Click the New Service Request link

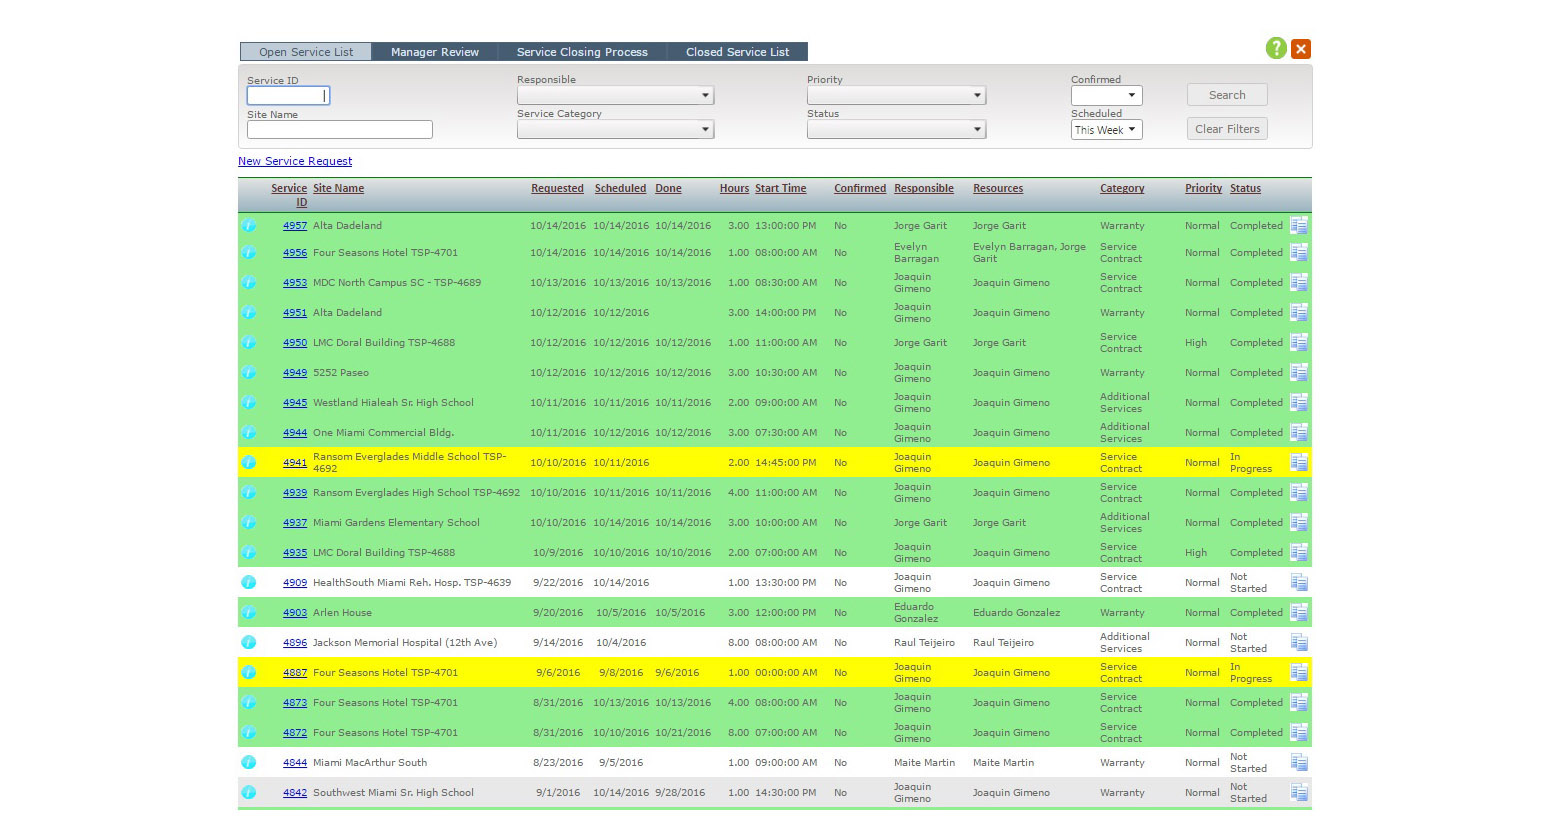point(295,161)
